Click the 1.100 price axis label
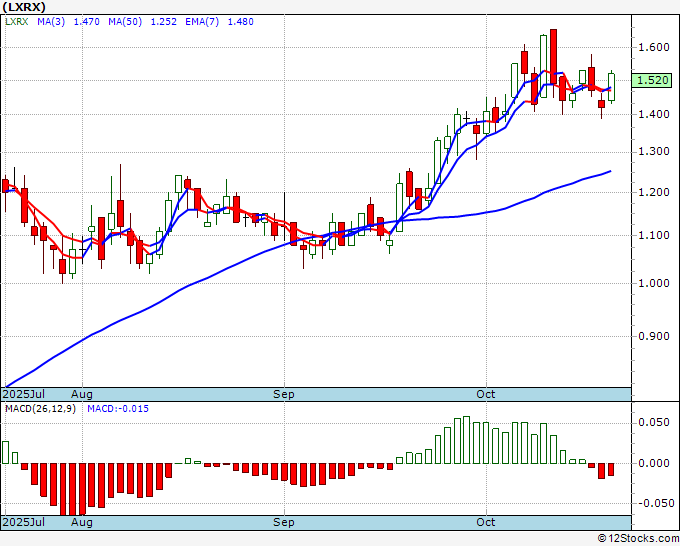Screen dimensions: 680x546 654,235
